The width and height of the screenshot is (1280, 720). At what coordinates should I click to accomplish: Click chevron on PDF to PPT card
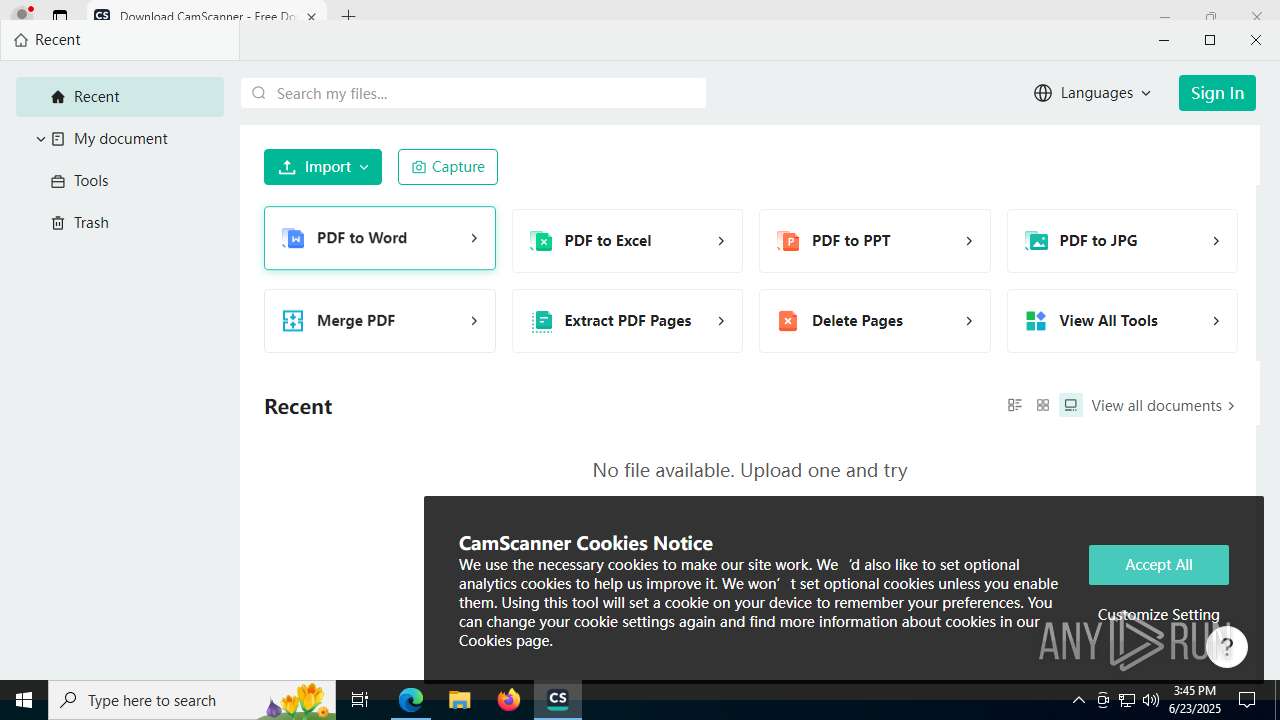coord(969,241)
